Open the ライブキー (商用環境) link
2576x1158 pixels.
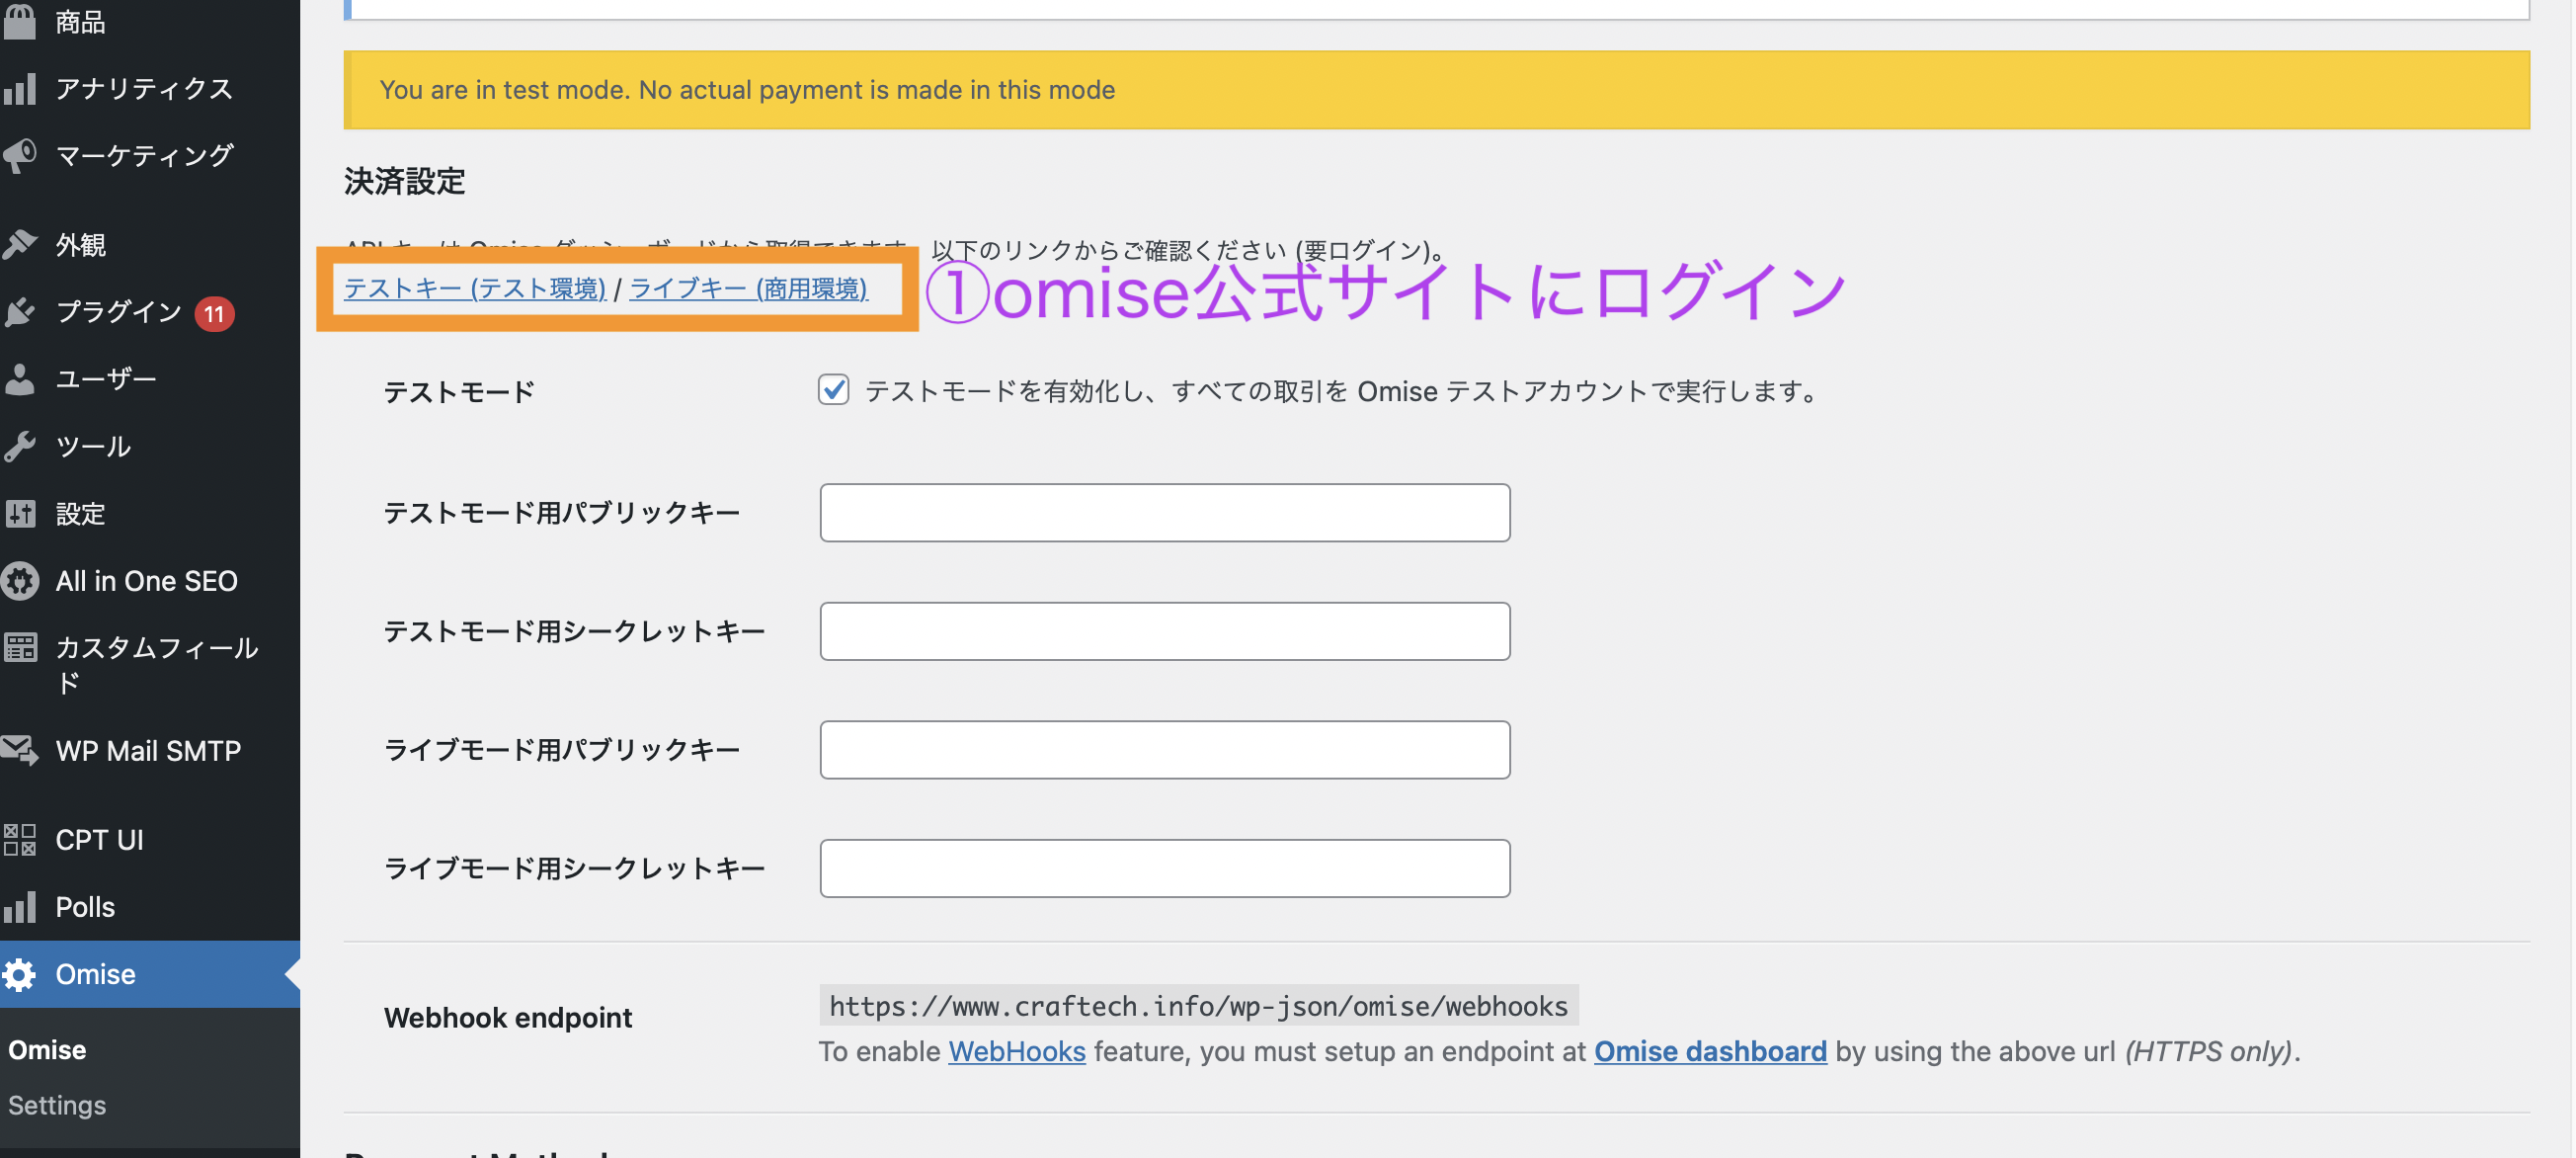pos(748,288)
